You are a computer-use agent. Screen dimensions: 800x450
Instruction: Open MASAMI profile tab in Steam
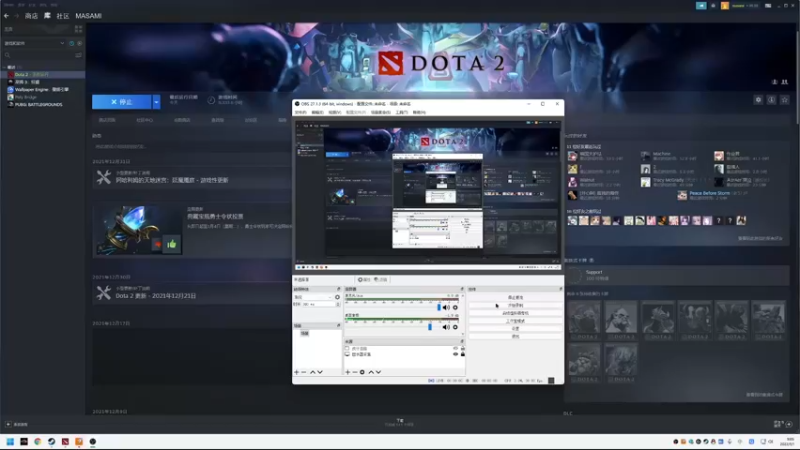[88, 16]
